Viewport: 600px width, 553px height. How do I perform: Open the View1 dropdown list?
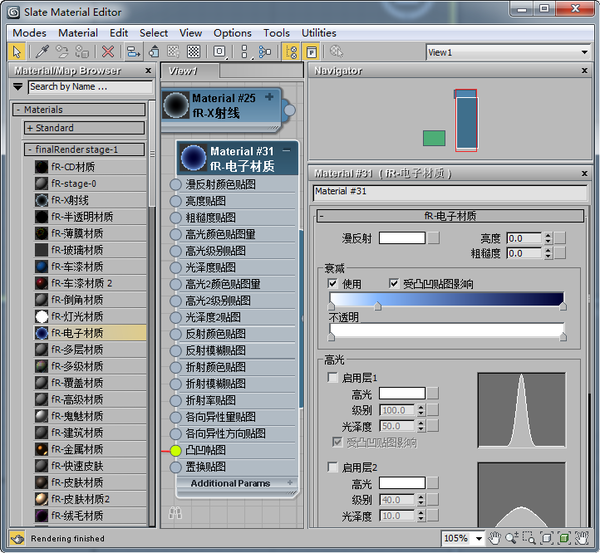coord(584,52)
